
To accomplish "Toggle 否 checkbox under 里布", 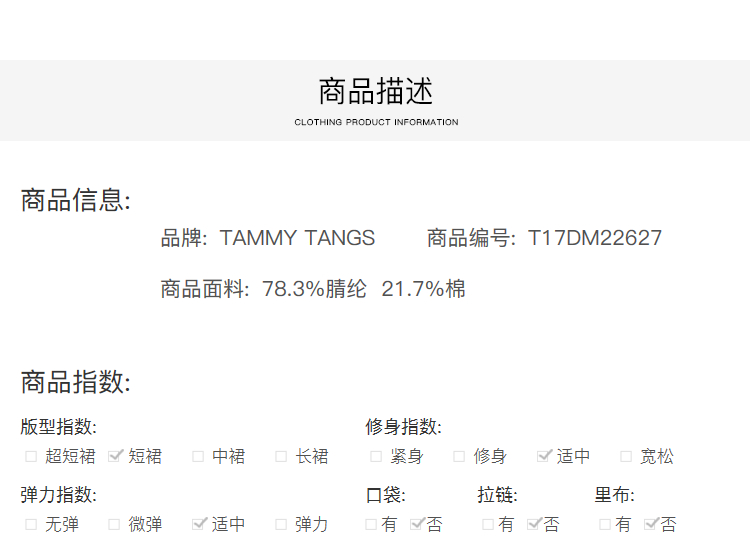I will coord(651,524).
